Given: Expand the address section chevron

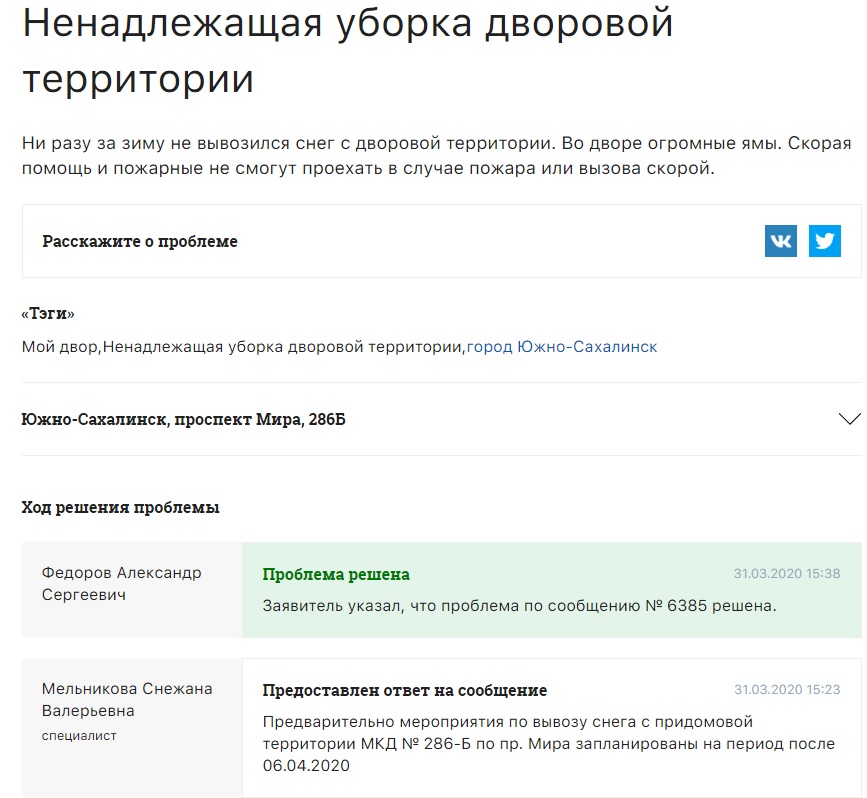Looking at the screenshot, I should tap(849, 419).
